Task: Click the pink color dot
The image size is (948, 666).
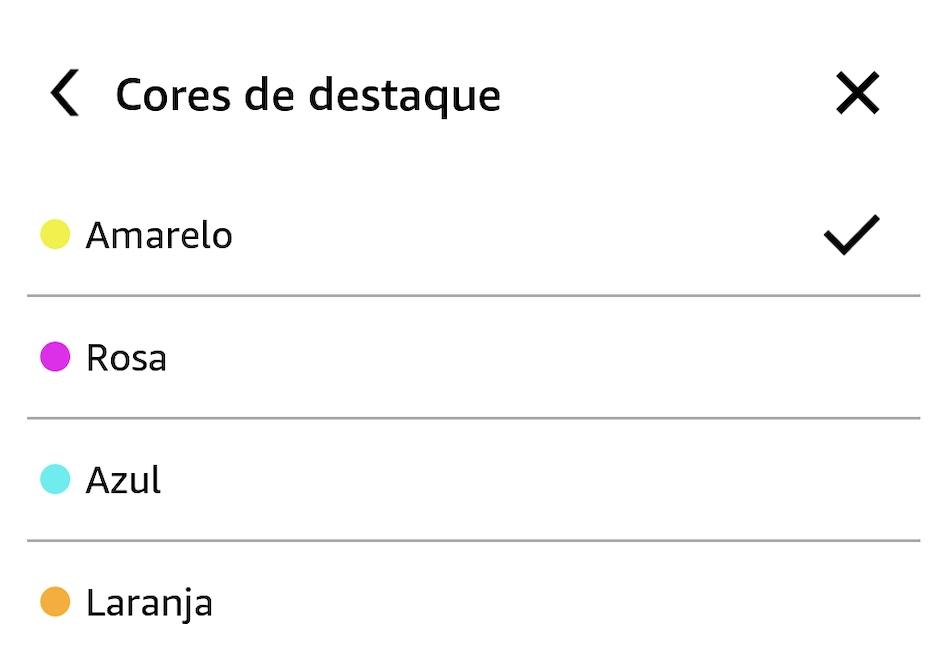Action: tap(55, 357)
